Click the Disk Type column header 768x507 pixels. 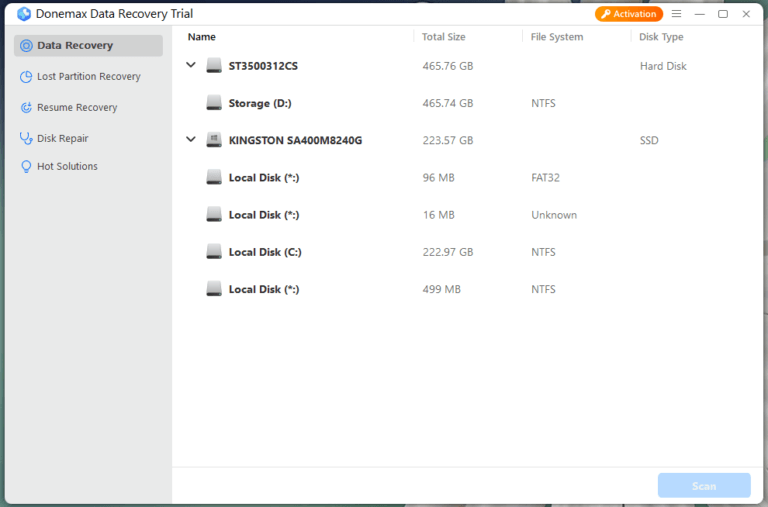pos(661,37)
